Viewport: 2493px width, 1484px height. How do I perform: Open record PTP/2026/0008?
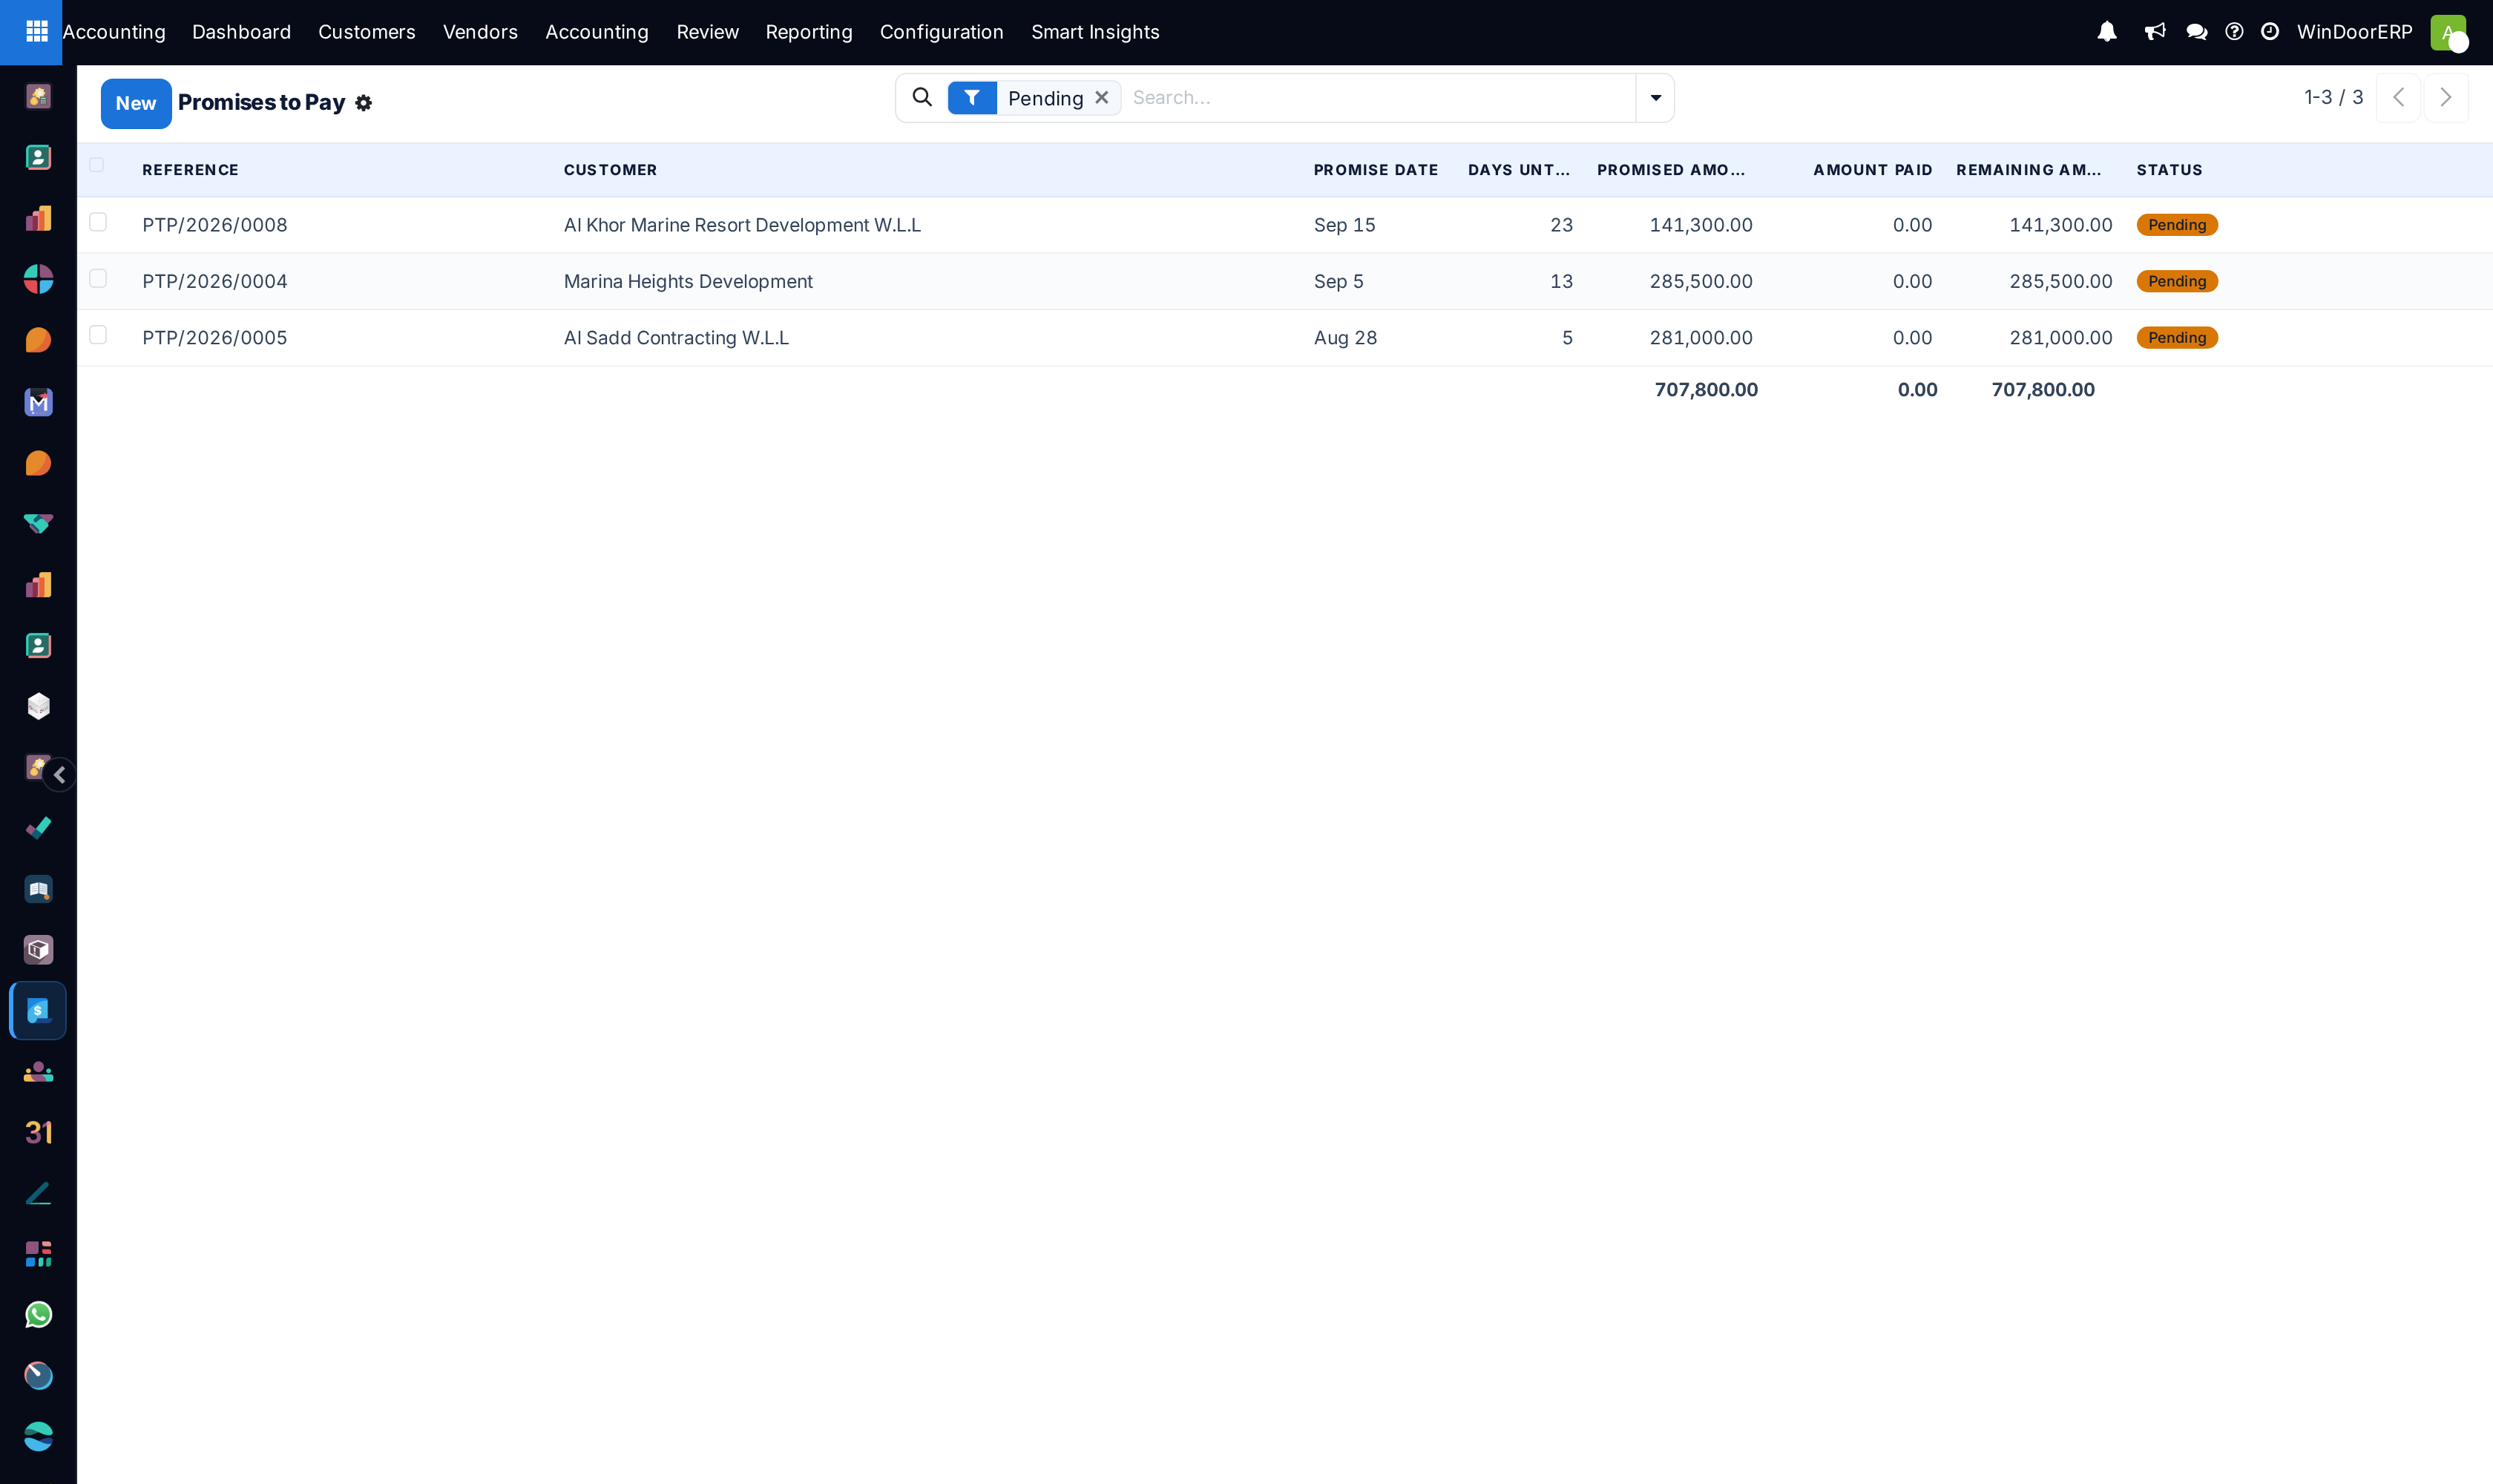tap(214, 225)
